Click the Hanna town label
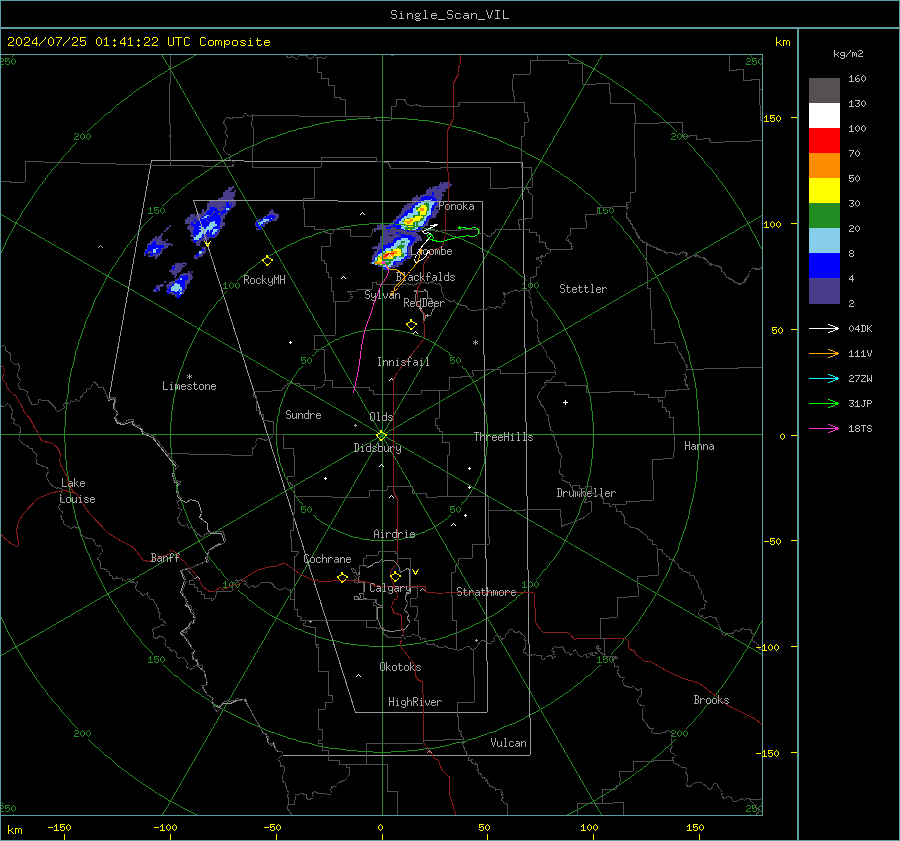The image size is (900, 841). point(699,446)
